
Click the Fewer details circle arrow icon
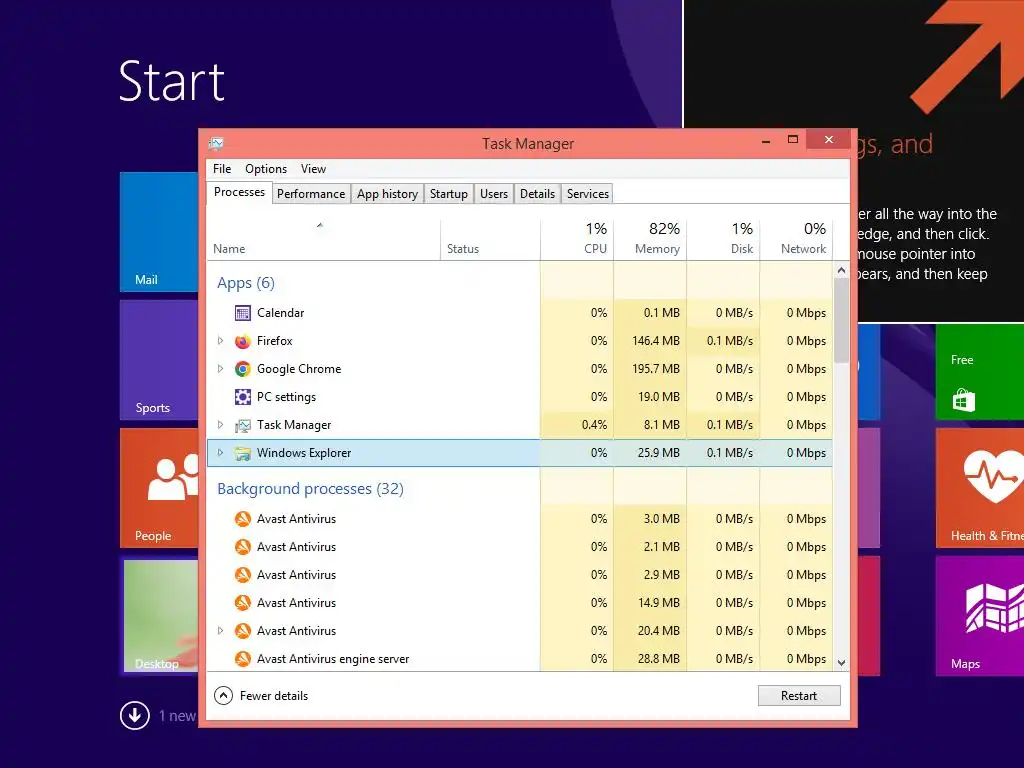[223, 696]
